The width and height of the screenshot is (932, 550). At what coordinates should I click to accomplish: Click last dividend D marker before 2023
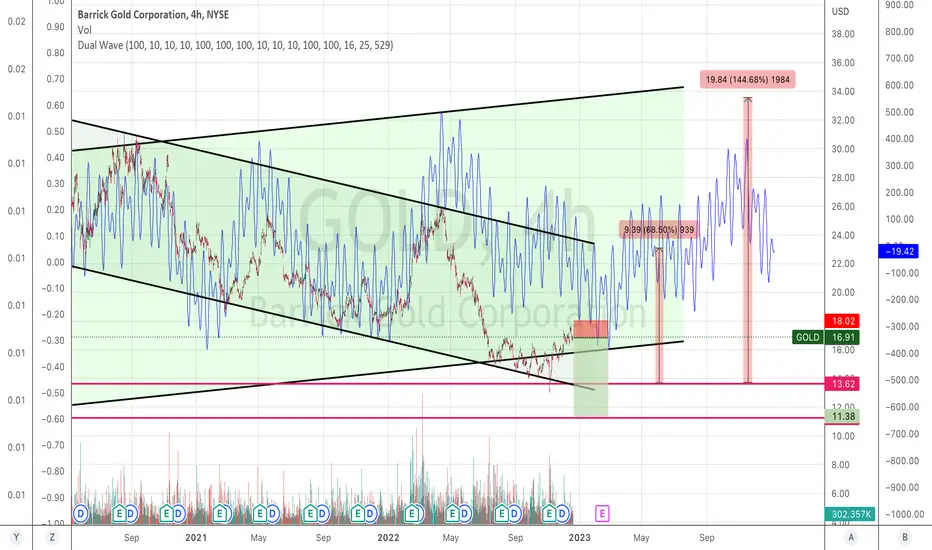(x=562, y=513)
